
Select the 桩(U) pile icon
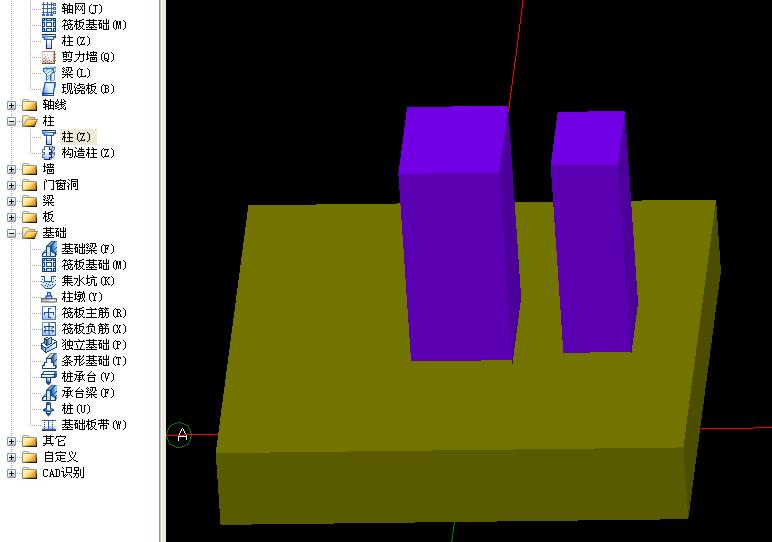[49, 409]
